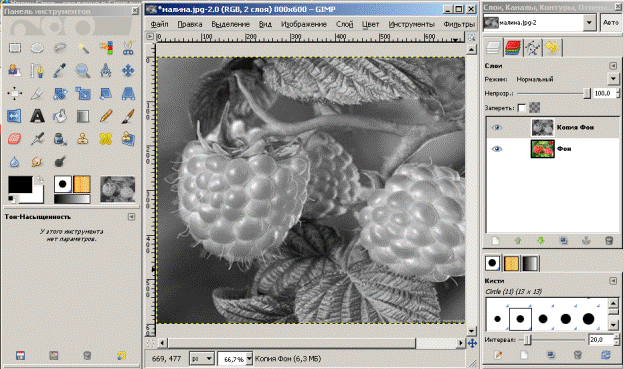Select the Blend gradient tool
This screenshot has height=369, width=624.
[83, 116]
